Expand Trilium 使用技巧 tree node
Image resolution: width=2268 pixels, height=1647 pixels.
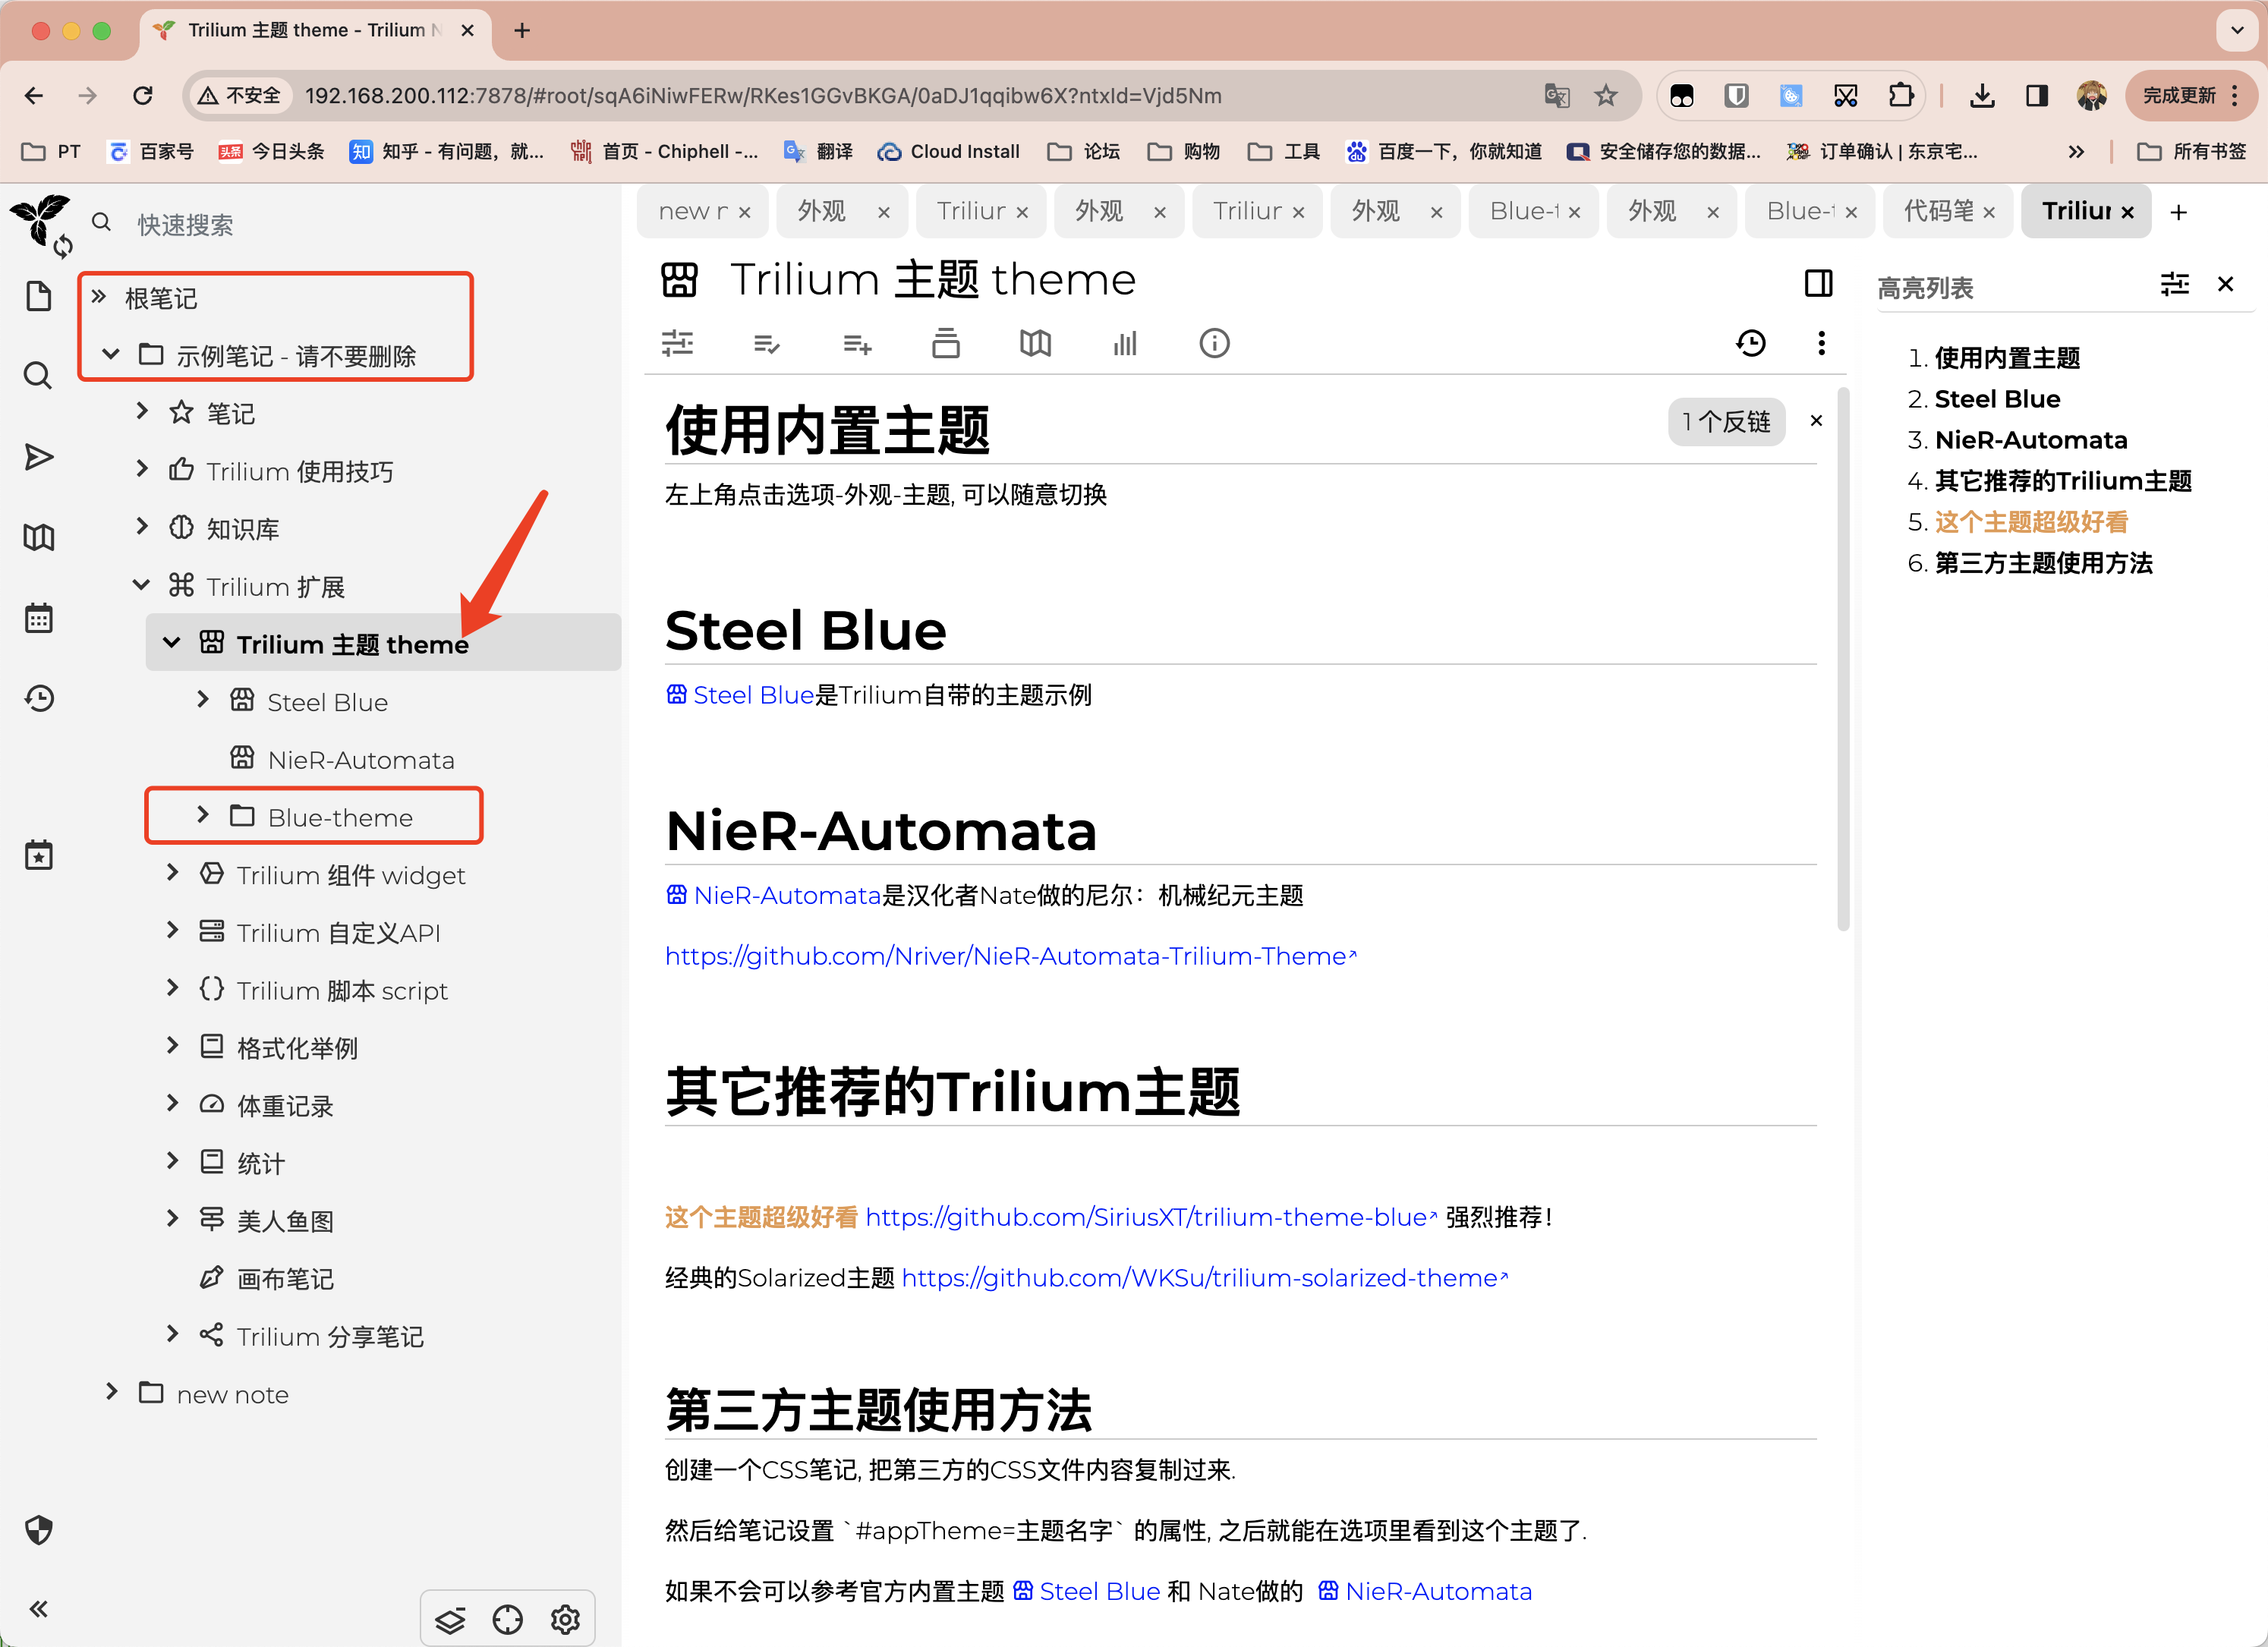click(141, 468)
